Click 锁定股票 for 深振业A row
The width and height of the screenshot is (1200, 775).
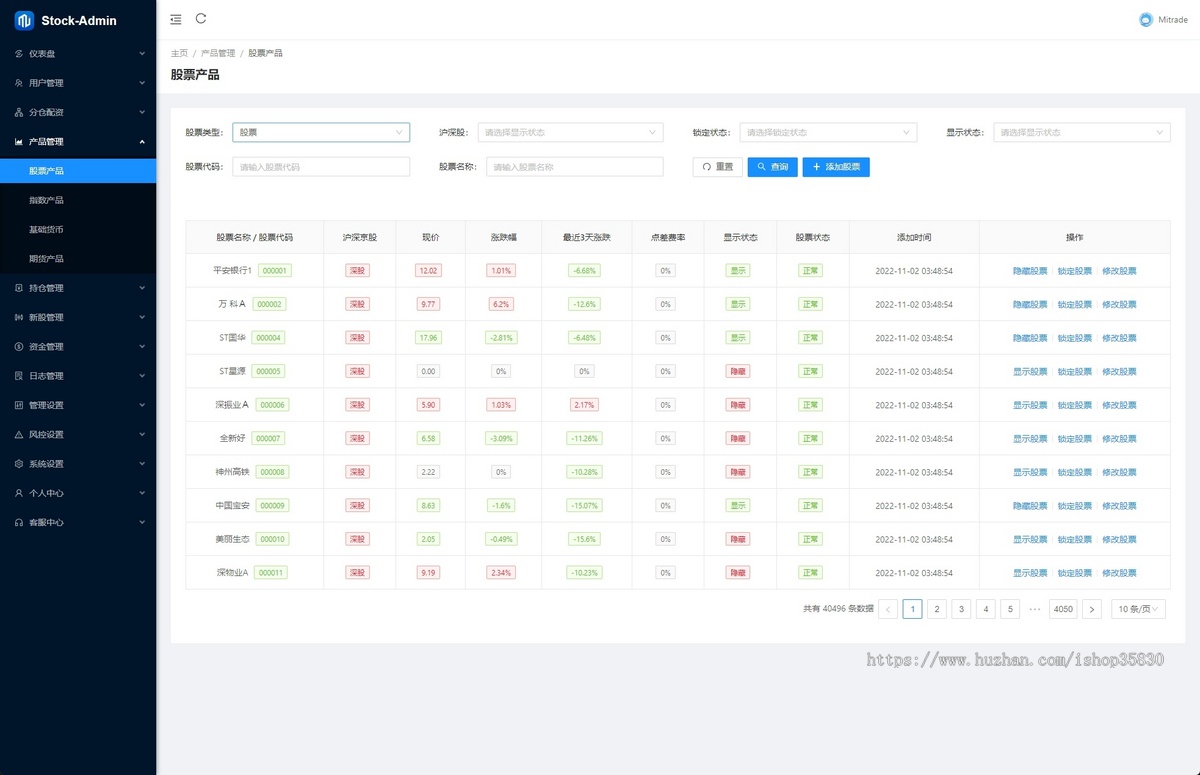point(1075,405)
